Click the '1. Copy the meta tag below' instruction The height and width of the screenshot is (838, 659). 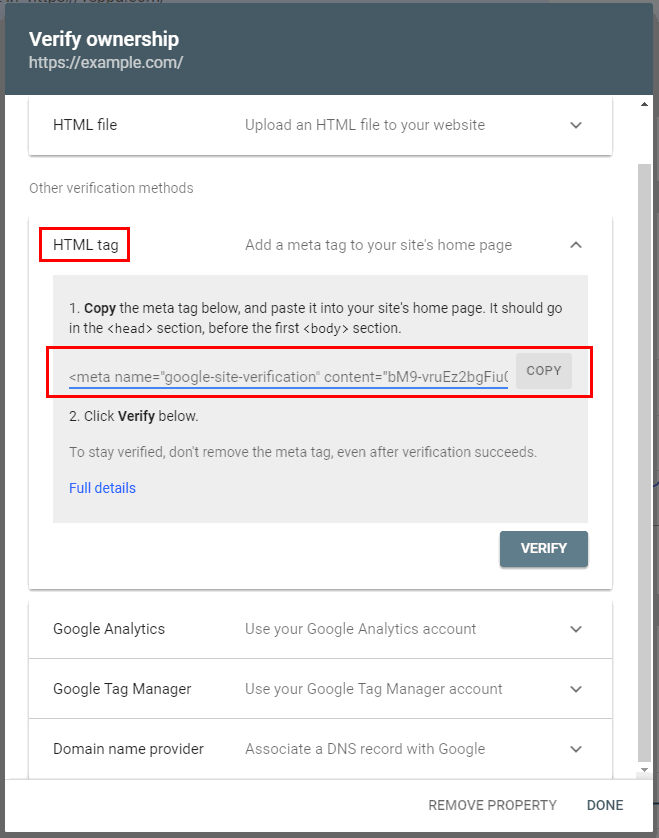pos(315,318)
